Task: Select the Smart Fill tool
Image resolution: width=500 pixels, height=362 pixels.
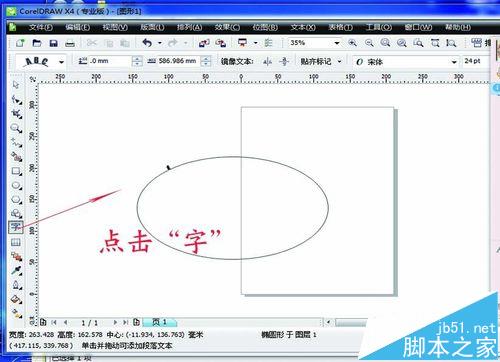Action: [x=16, y=157]
